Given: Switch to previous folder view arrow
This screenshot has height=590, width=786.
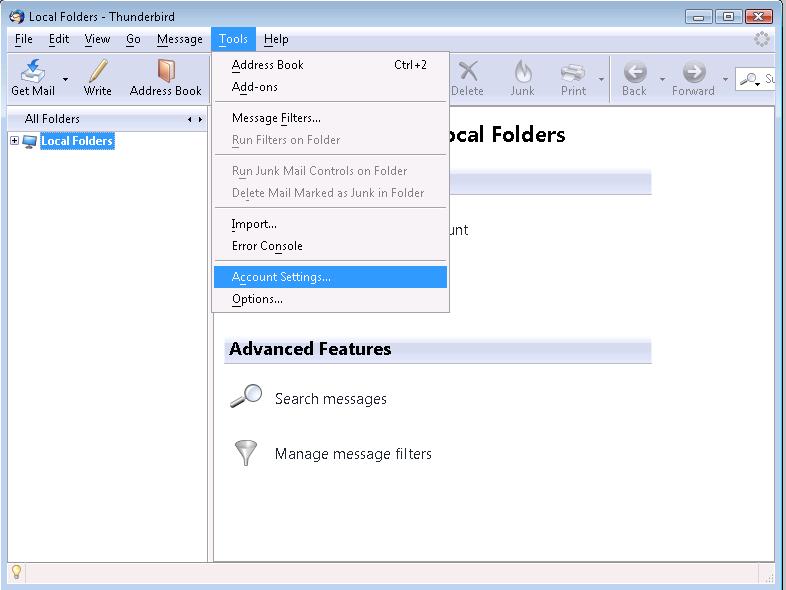Looking at the screenshot, I should tap(189, 119).
